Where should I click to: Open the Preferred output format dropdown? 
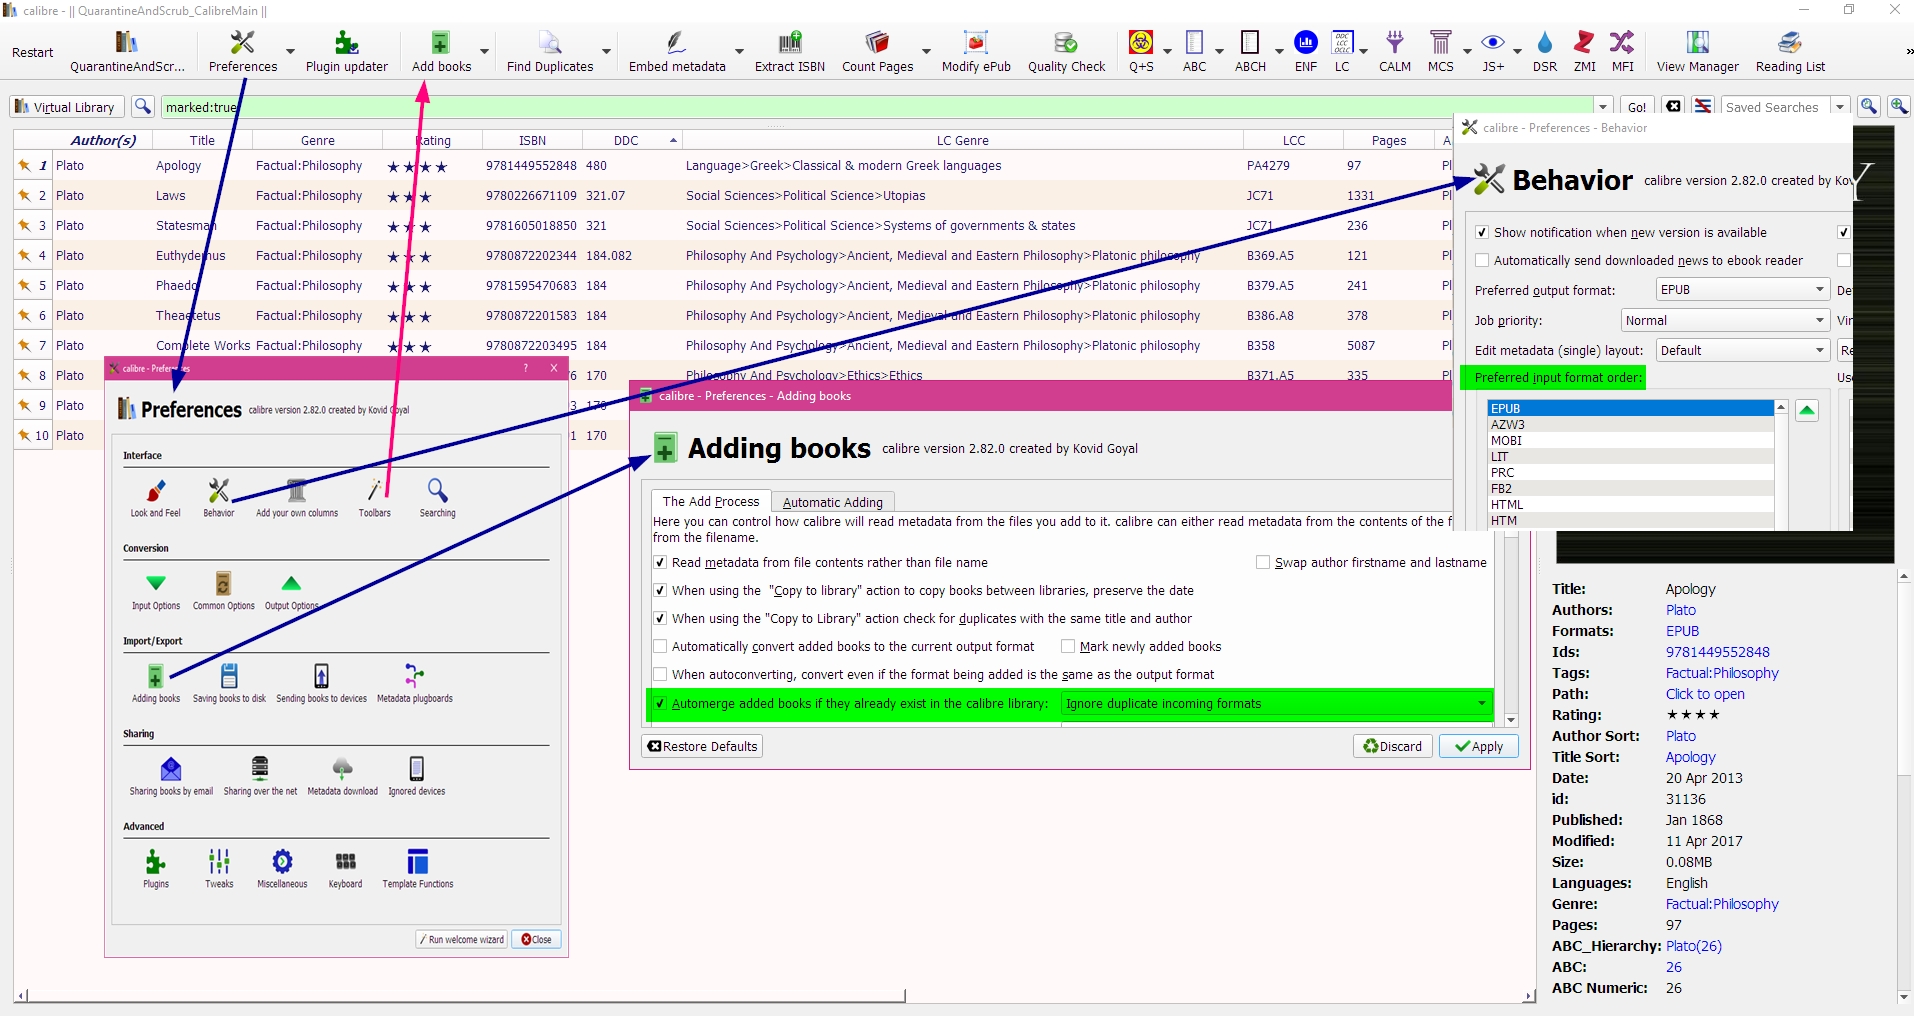coord(1742,290)
